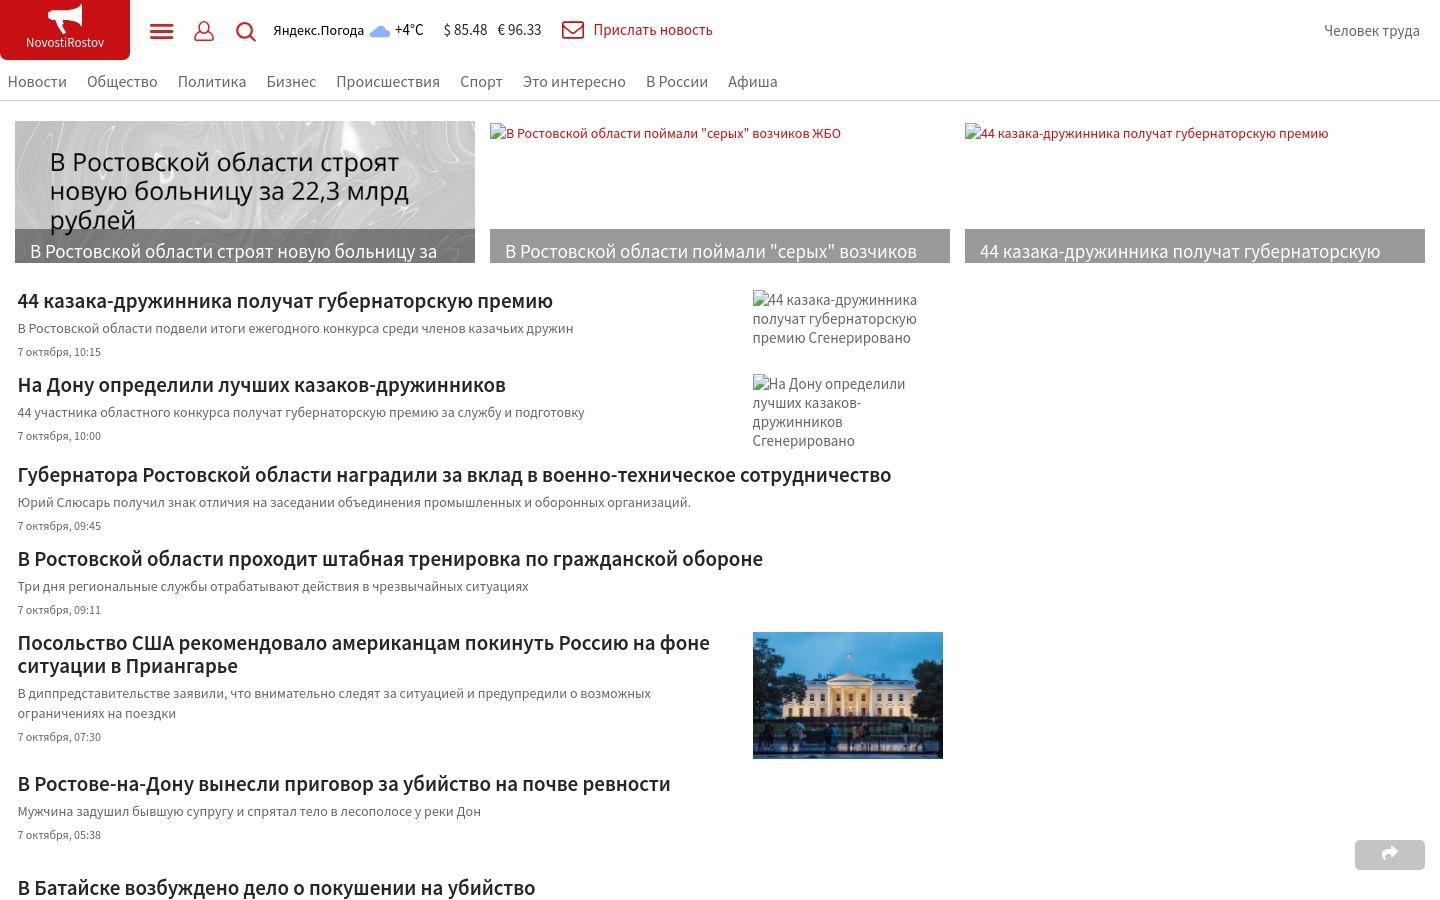Click the timestamp 7 октября, 09:11
Screen dimensions: 1440x900
click(59, 610)
